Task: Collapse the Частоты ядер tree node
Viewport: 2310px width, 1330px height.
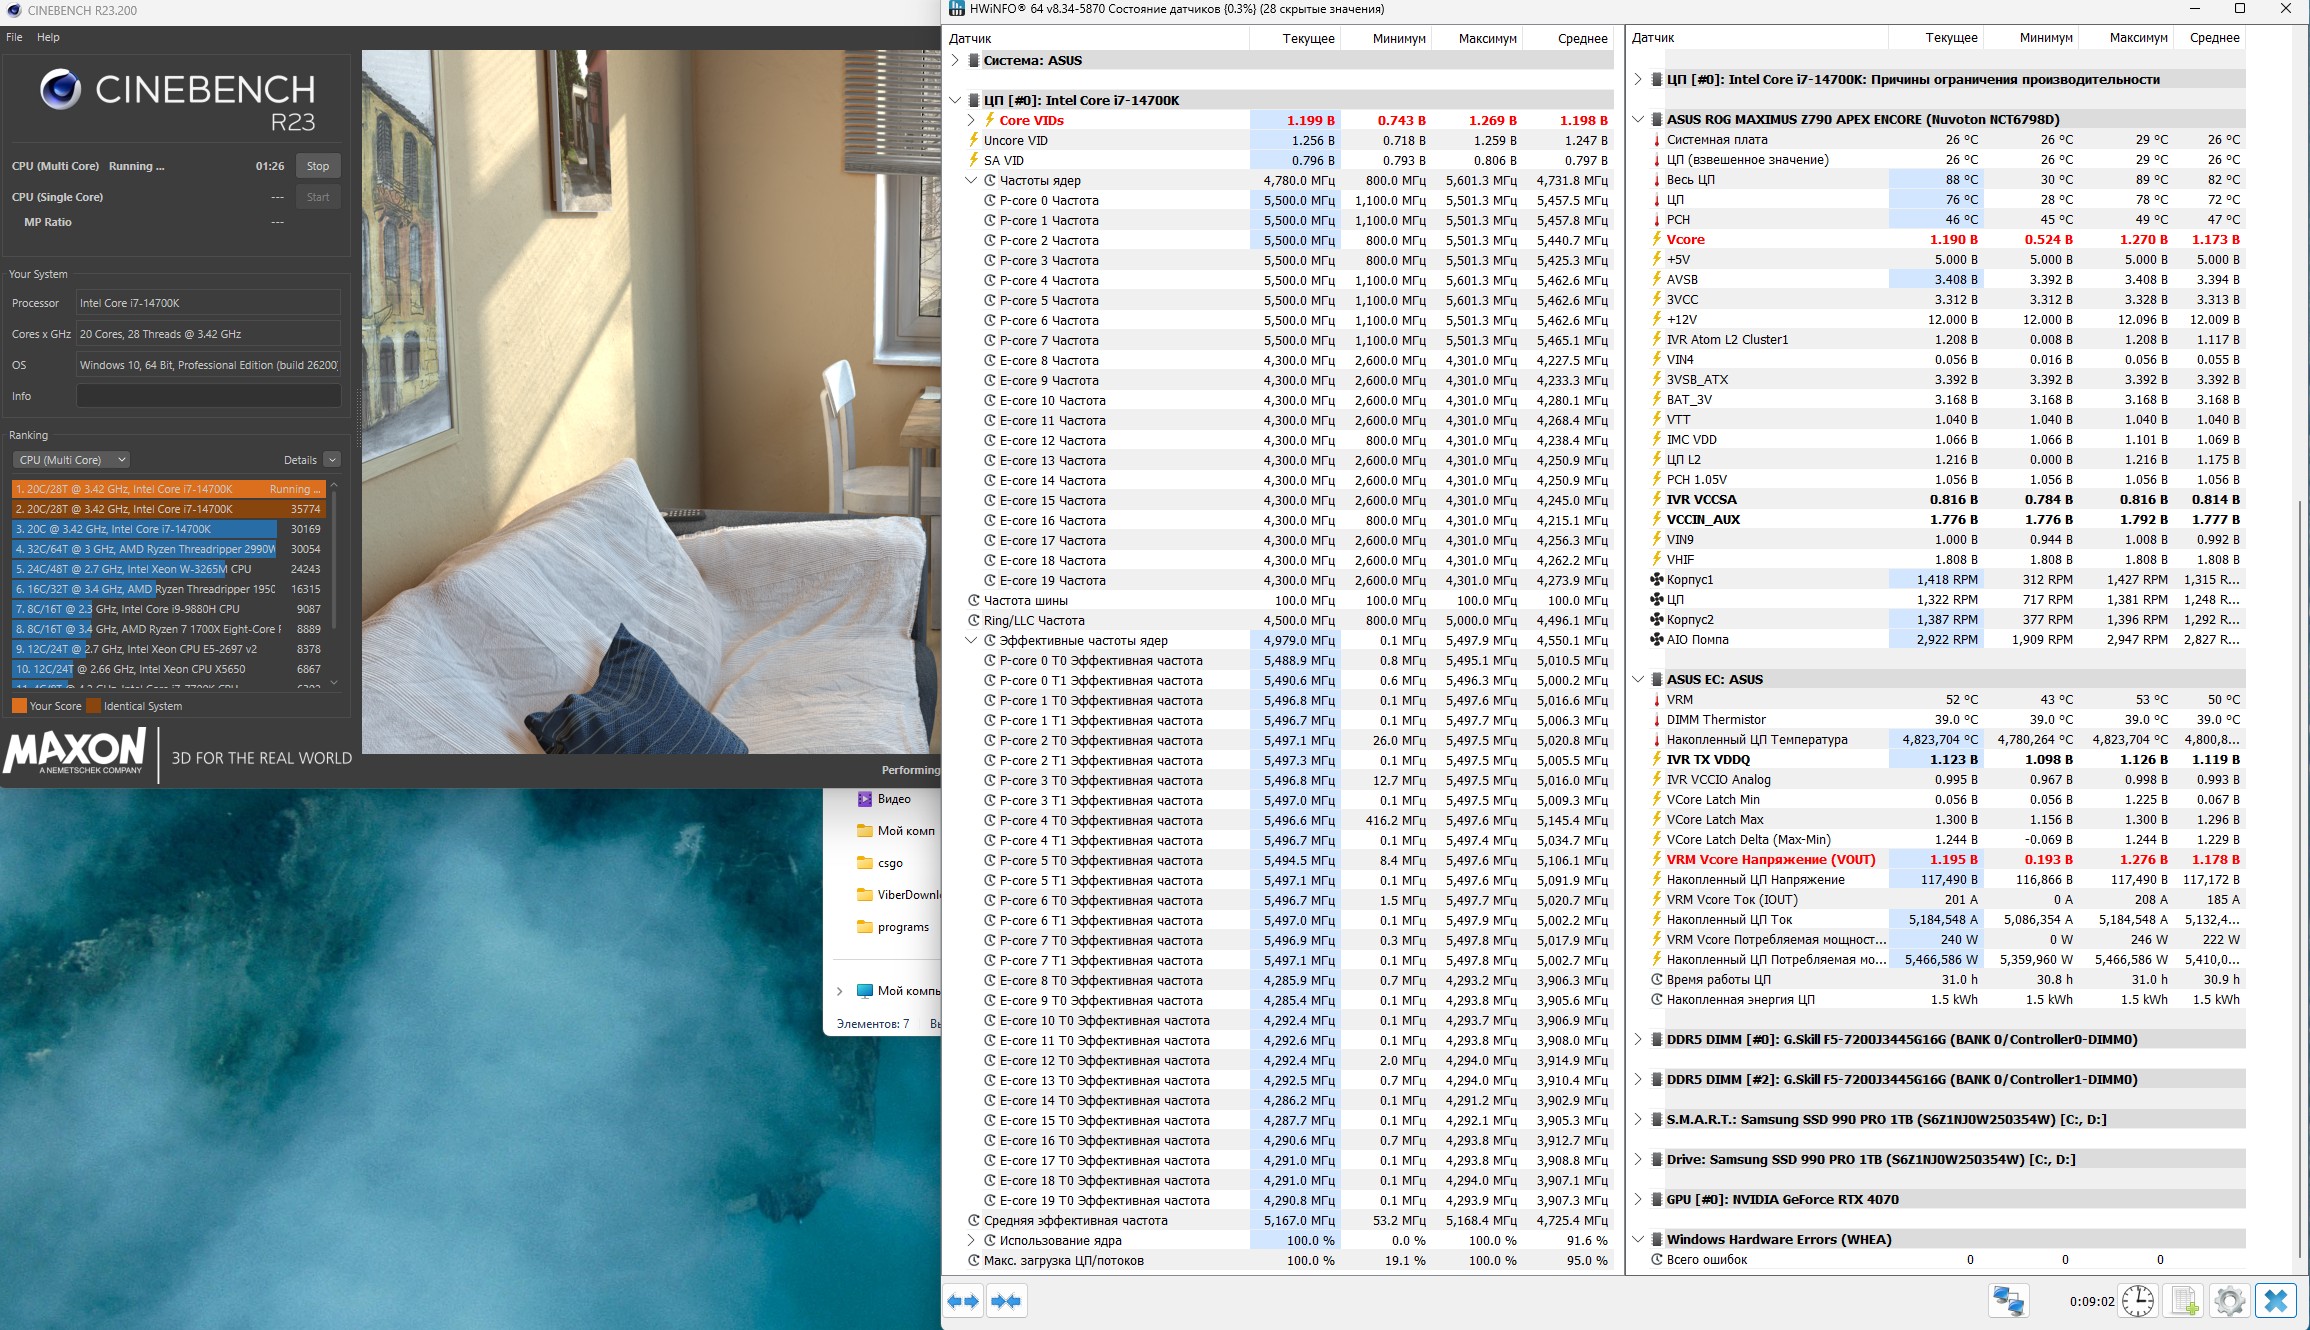Action: [x=971, y=180]
